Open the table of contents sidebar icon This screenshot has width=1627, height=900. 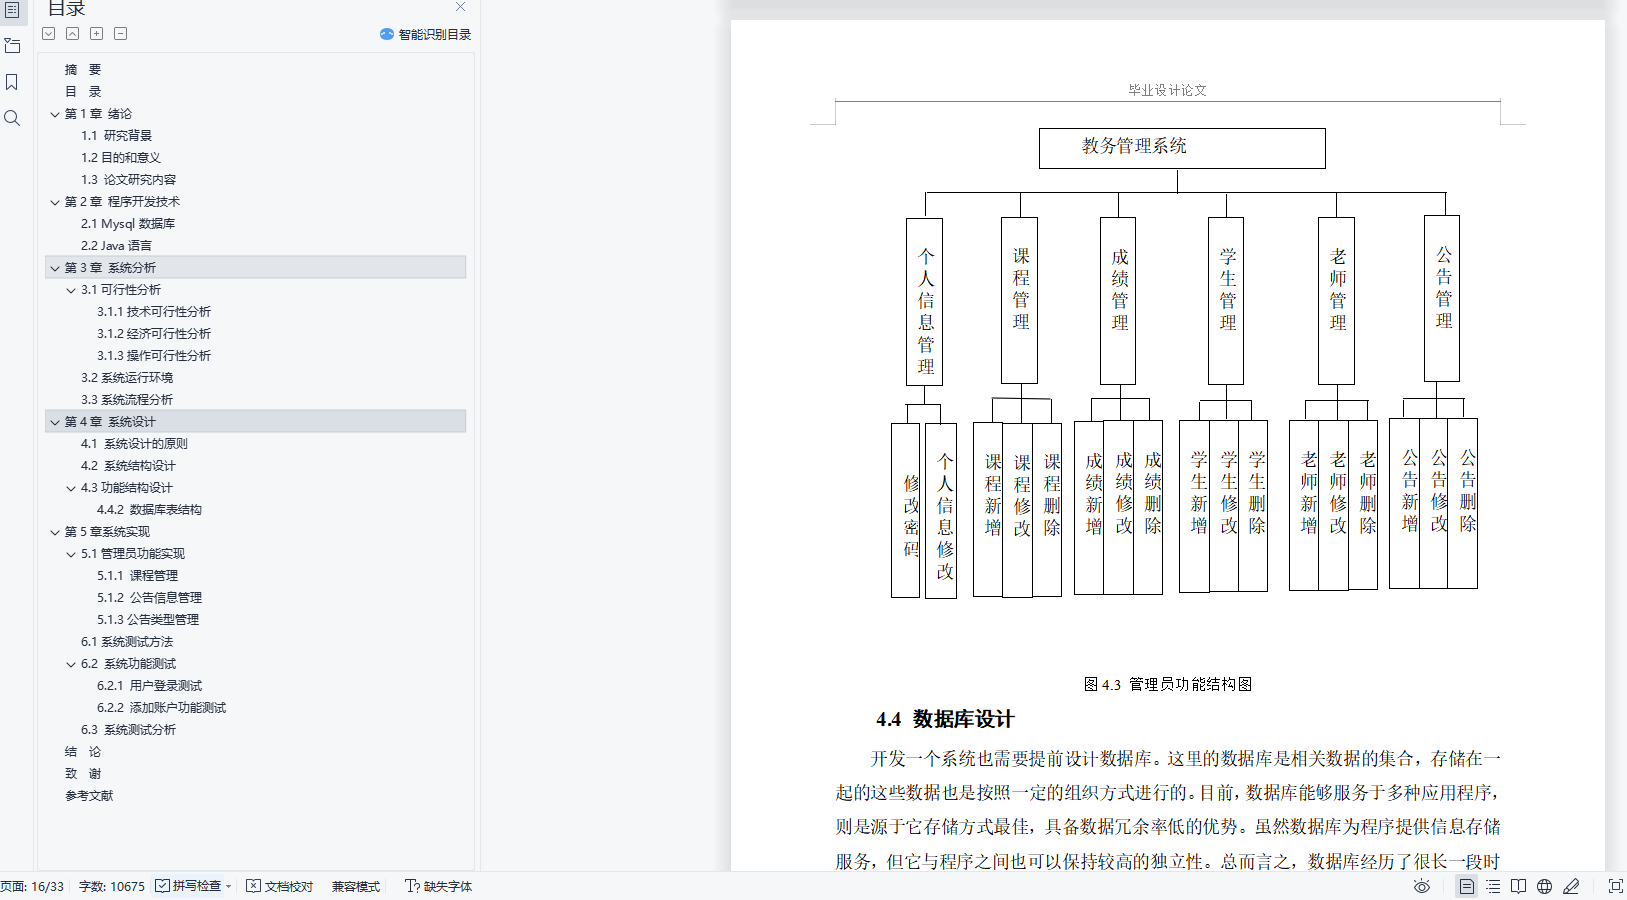point(12,10)
